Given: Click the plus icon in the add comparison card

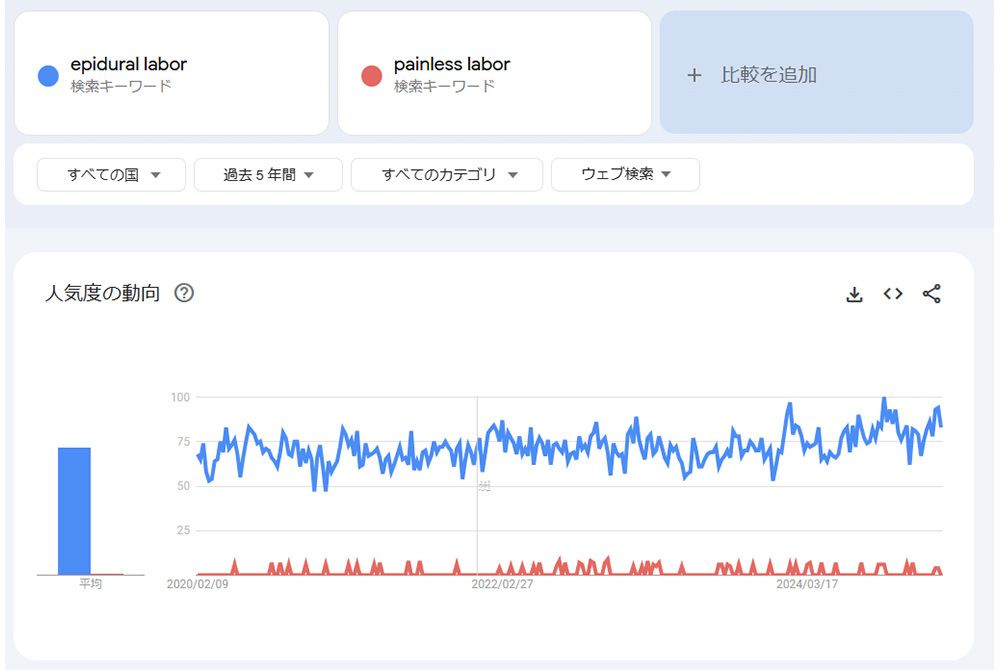Looking at the screenshot, I should point(694,75).
